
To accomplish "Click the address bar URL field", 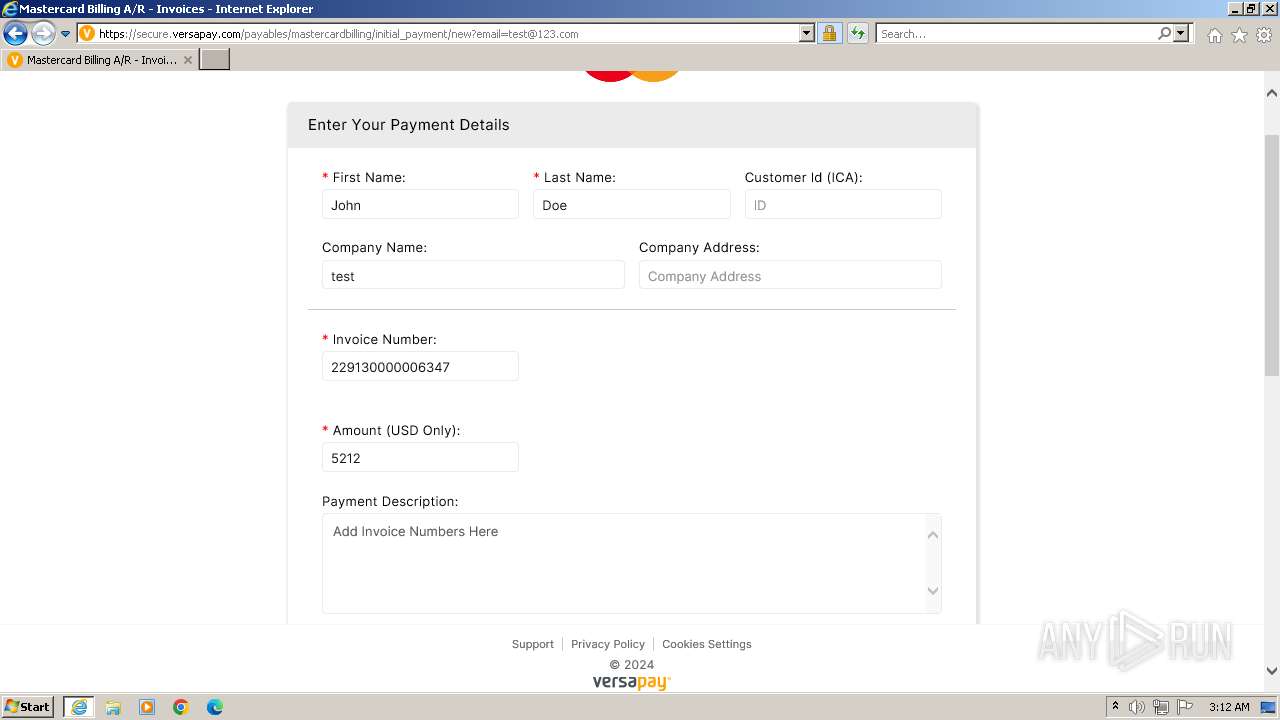I will pyautogui.click(x=447, y=34).
